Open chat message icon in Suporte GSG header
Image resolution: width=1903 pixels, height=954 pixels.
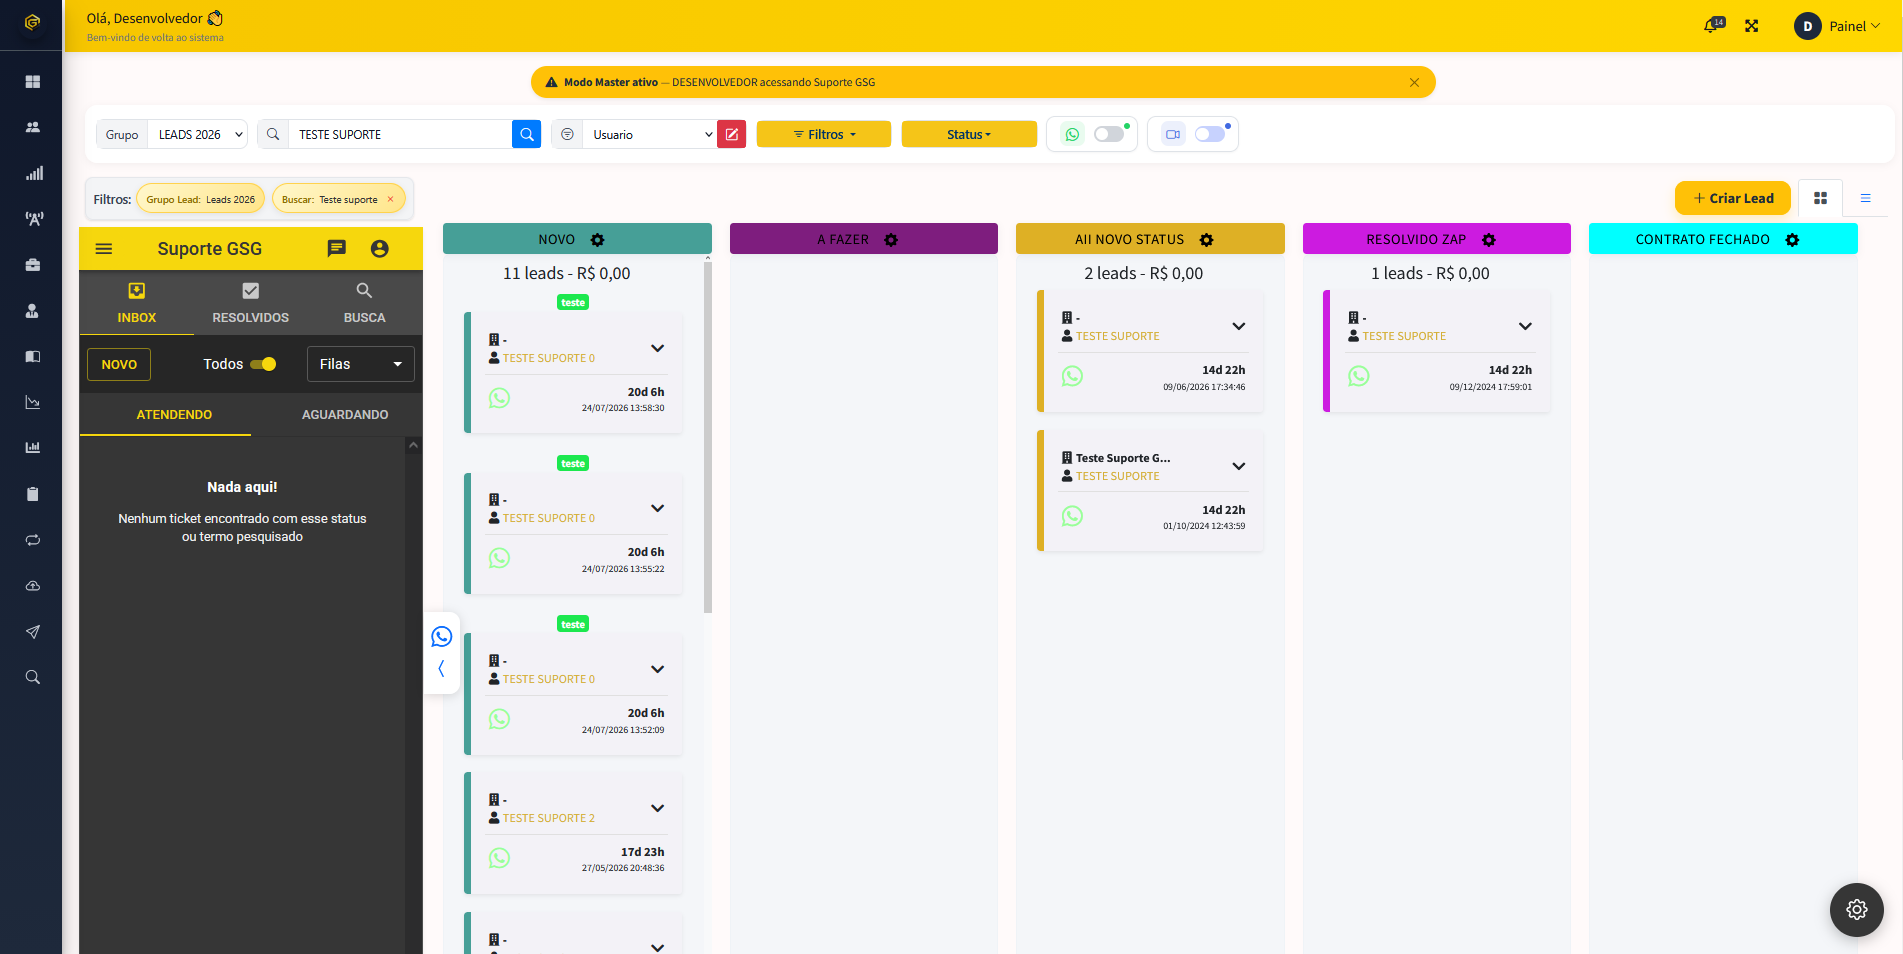(x=337, y=249)
